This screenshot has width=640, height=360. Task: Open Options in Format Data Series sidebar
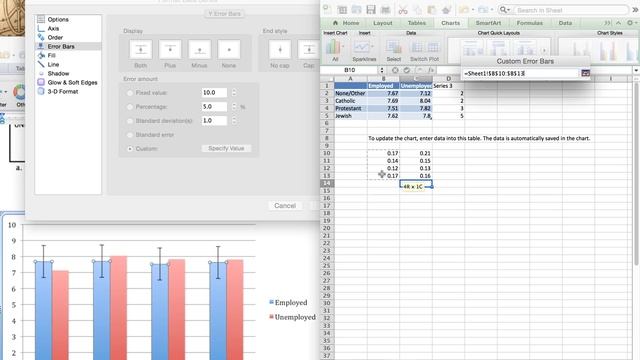click(58, 19)
